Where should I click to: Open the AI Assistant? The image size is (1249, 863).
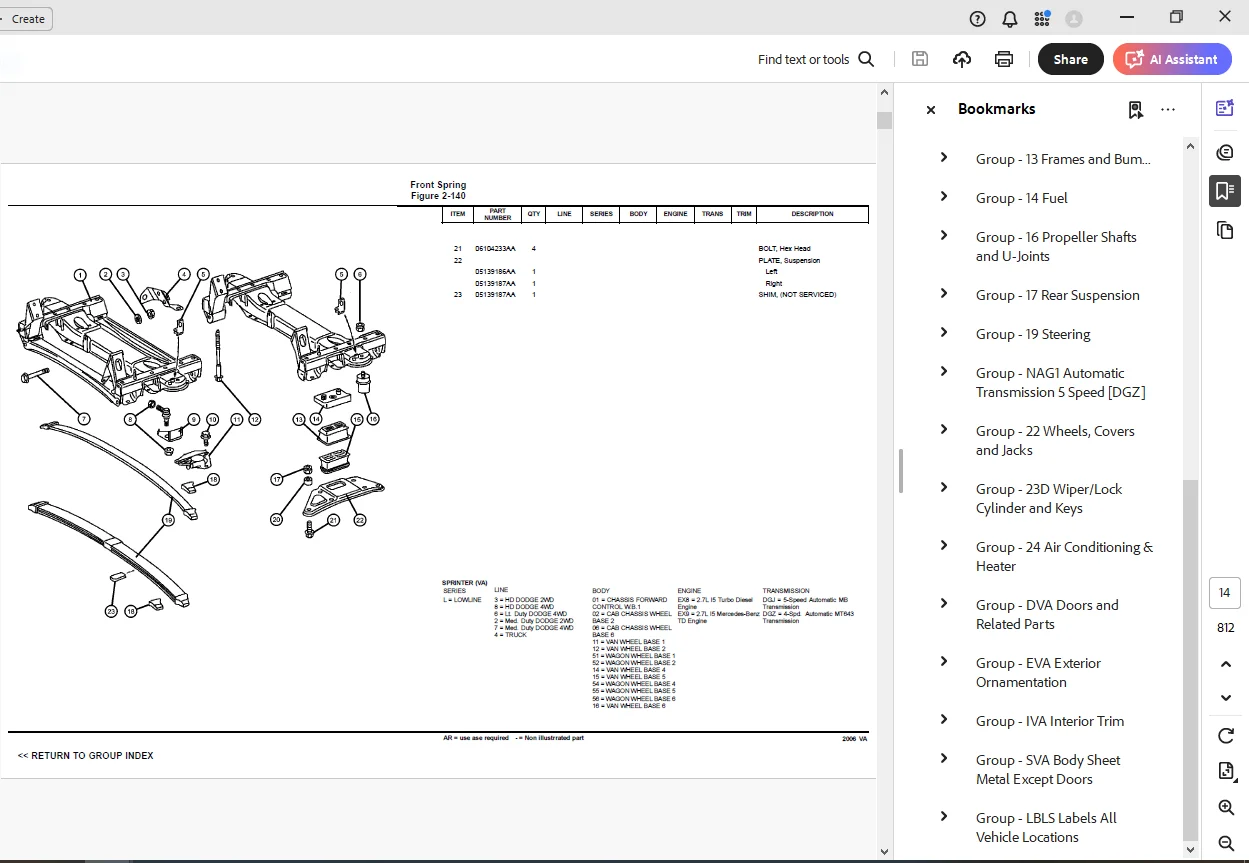1172,59
